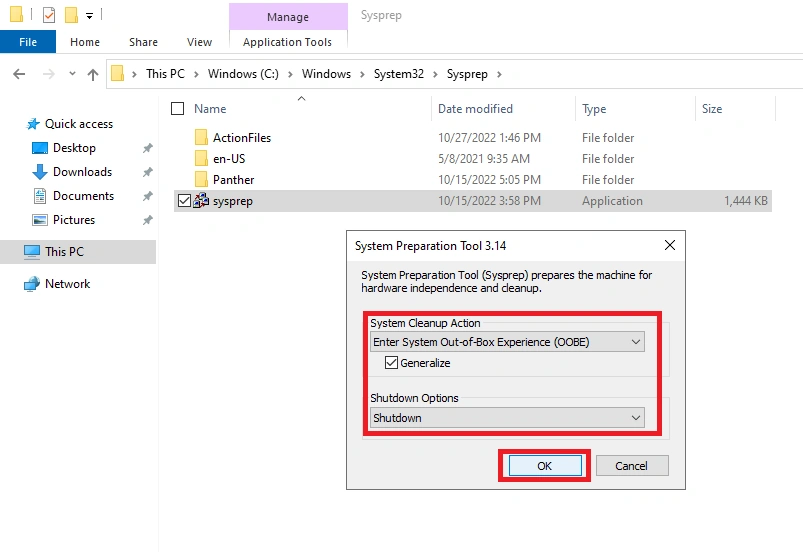The width and height of the screenshot is (803, 552).
Task: Go back with the left arrow
Action: coord(19,74)
